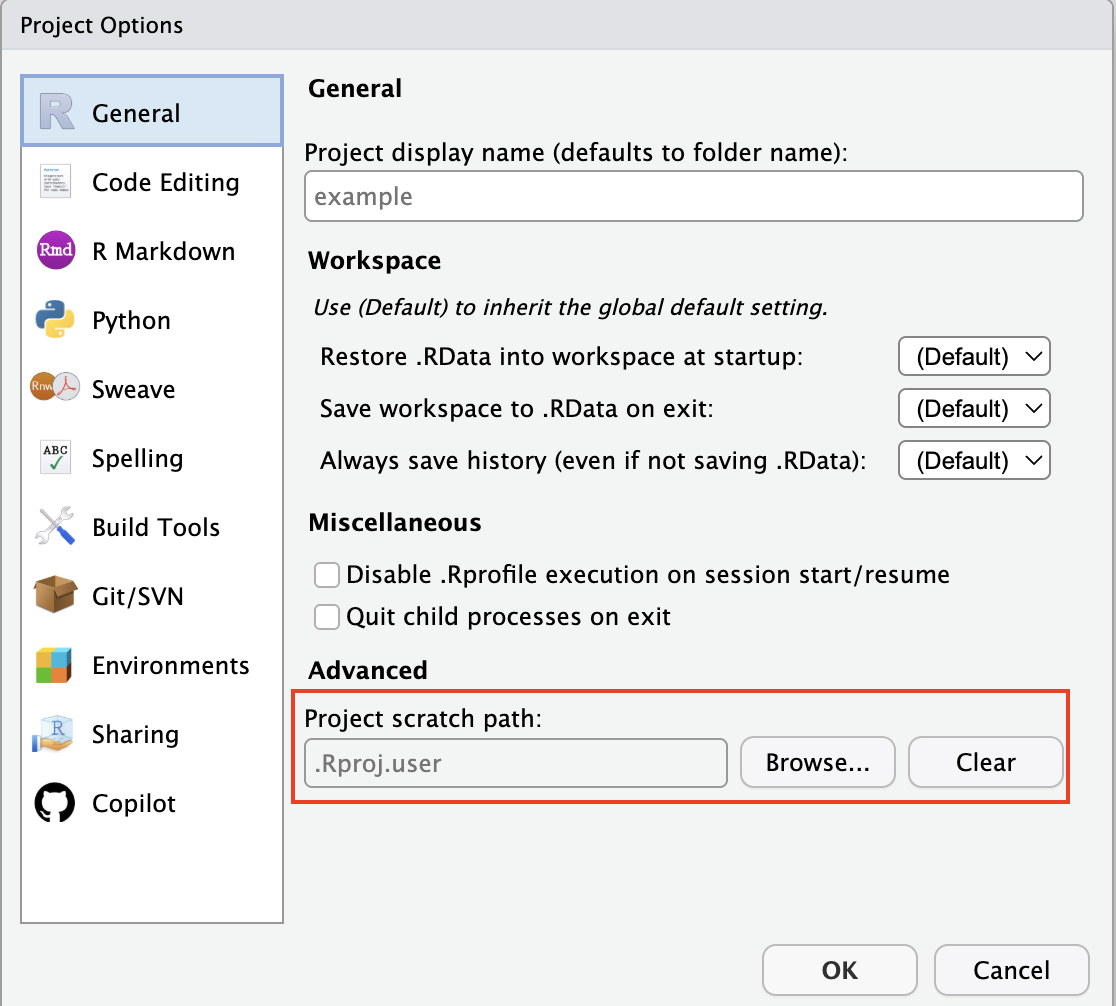The image size is (1116, 1006).
Task: Go to the Sweave section
Action: pyautogui.click(x=152, y=389)
